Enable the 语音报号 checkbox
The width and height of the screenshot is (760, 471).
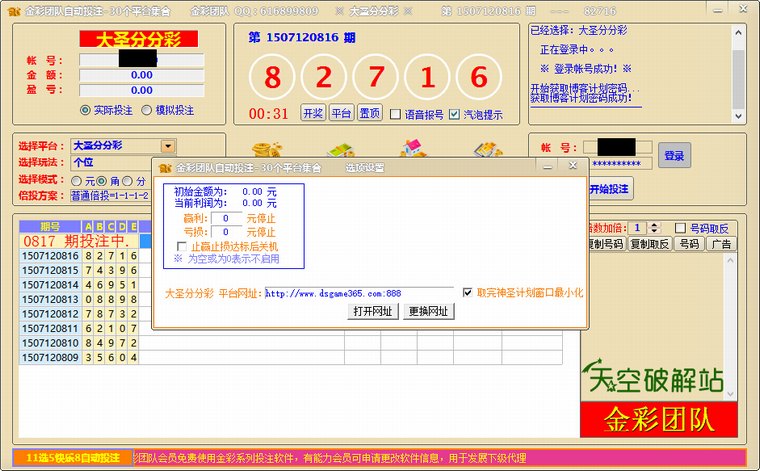pos(396,114)
